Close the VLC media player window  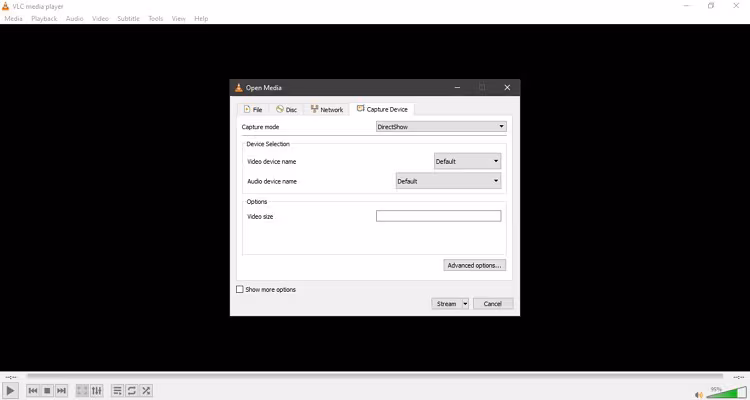pyautogui.click(x=736, y=6)
